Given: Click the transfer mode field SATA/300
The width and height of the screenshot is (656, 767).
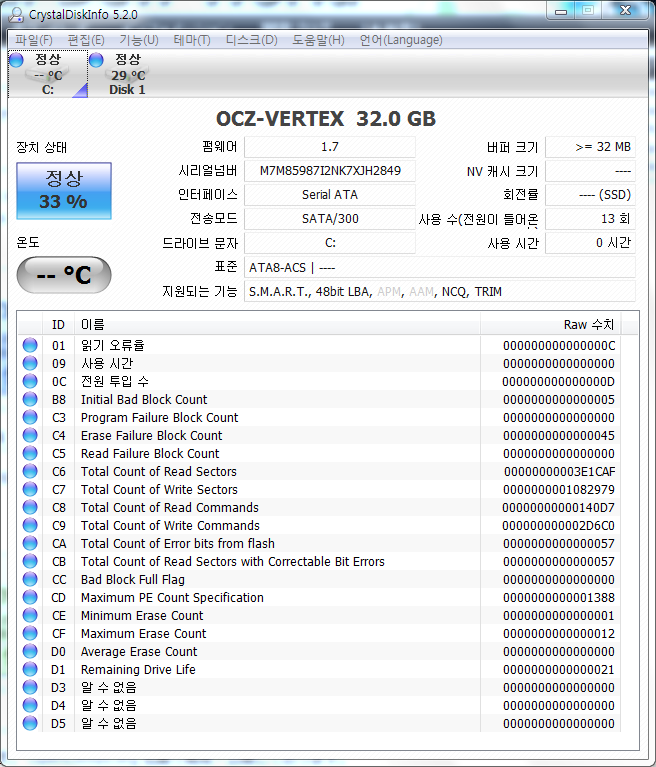Looking at the screenshot, I should pos(330,219).
